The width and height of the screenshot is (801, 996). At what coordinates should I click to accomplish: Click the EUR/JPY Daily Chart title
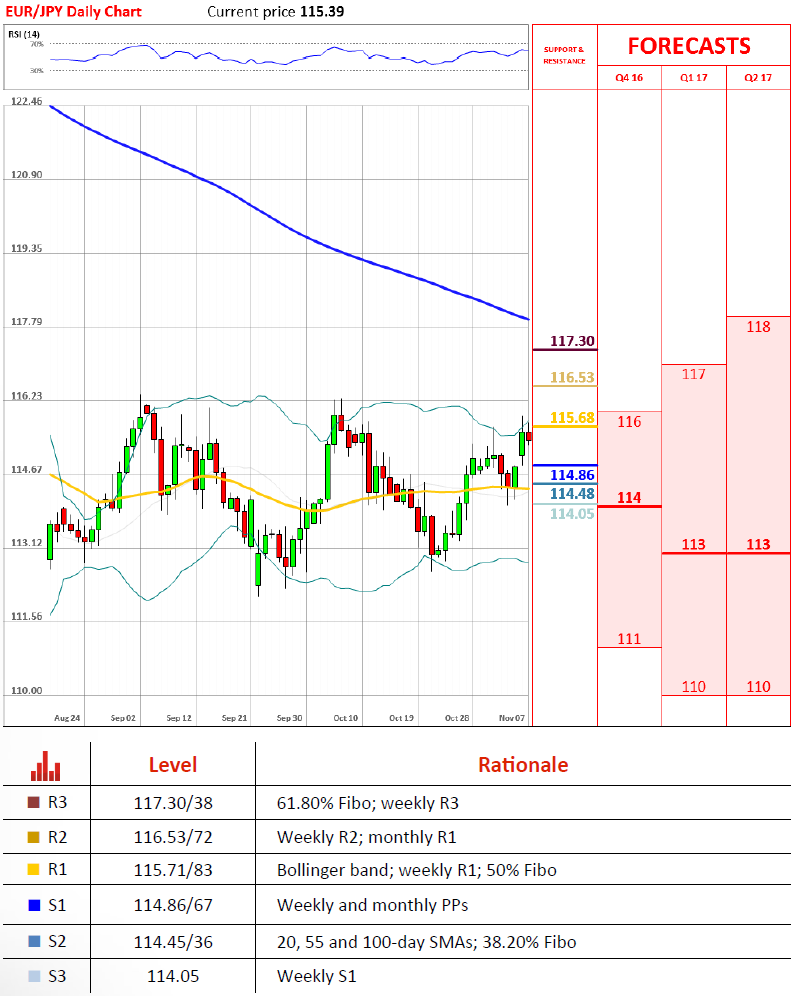73,11
